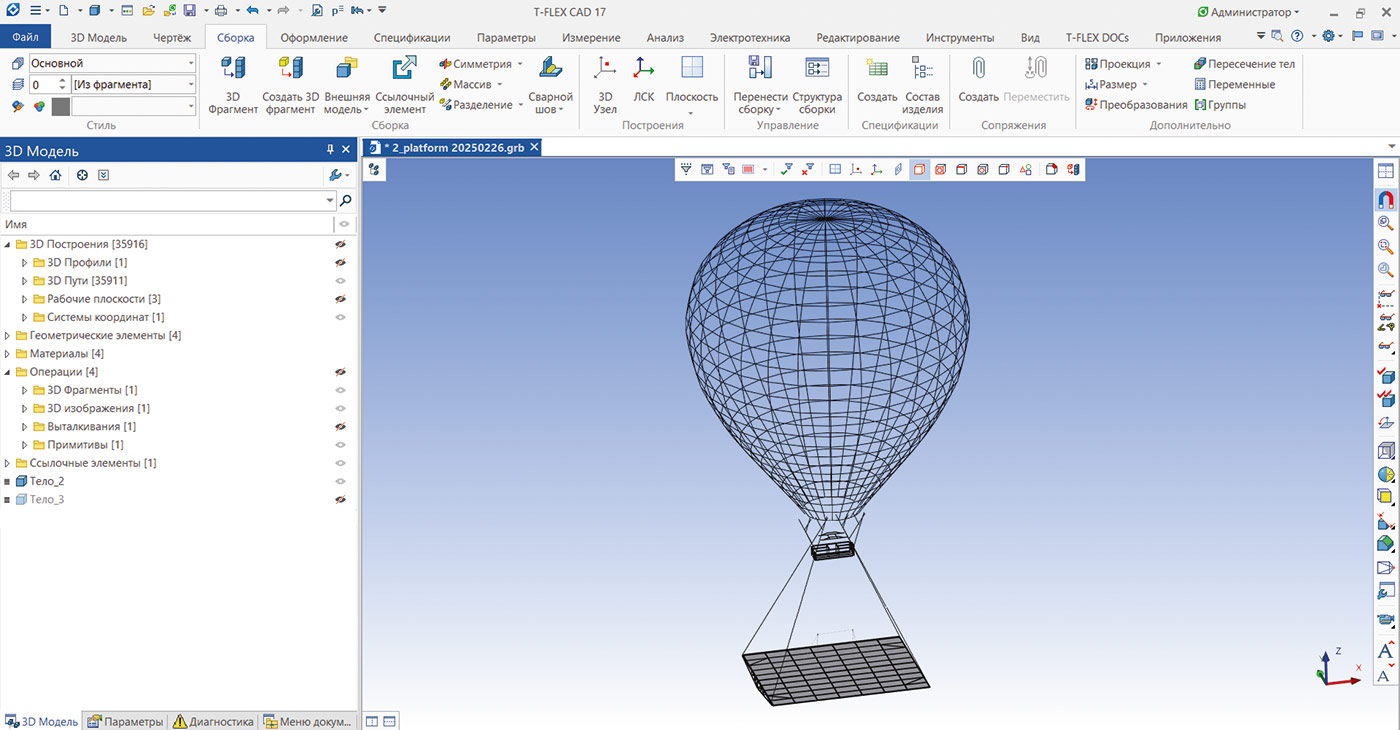Click the search field in 3D Модель panel

166,201
